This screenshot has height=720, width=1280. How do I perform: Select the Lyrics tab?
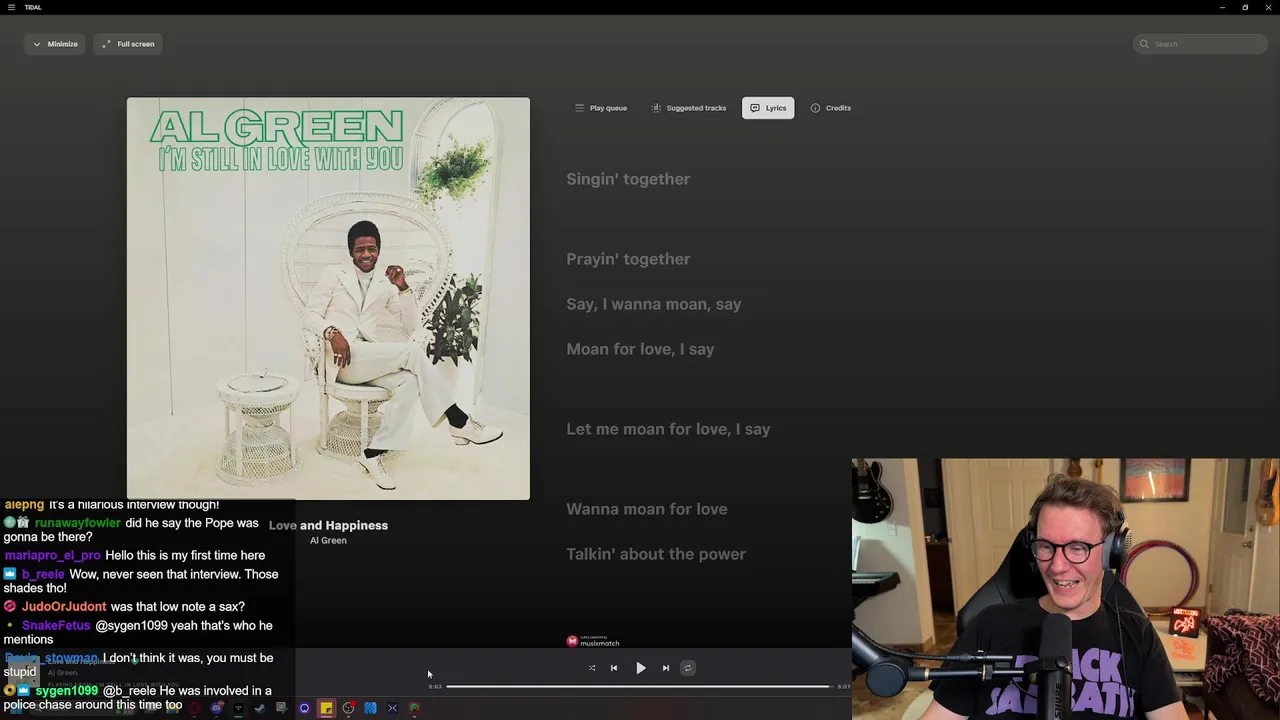(768, 108)
